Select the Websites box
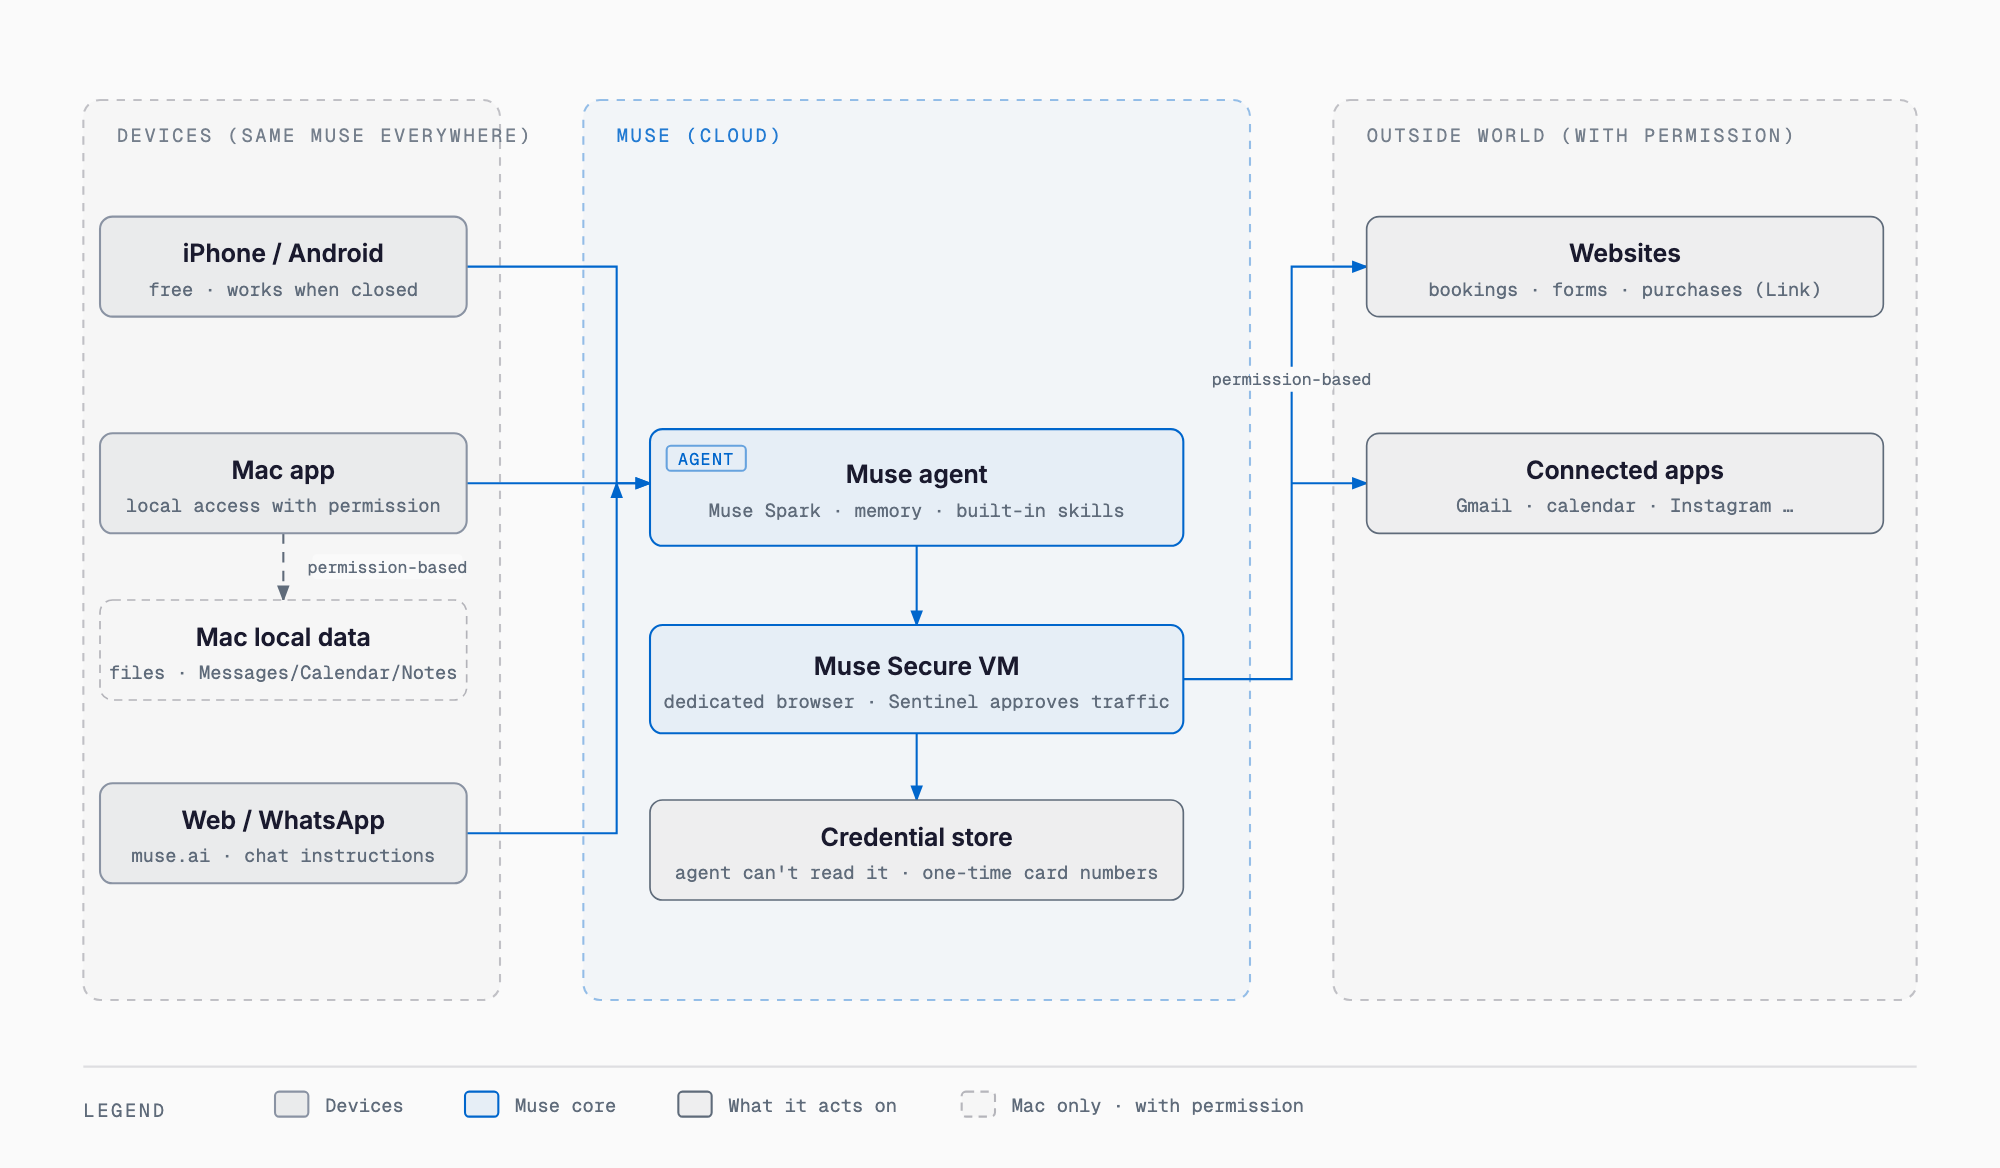This screenshot has height=1168, width=2000. [x=1625, y=267]
